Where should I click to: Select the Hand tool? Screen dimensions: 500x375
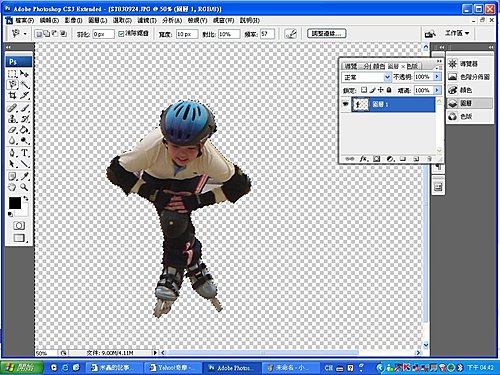pyautogui.click(x=12, y=187)
